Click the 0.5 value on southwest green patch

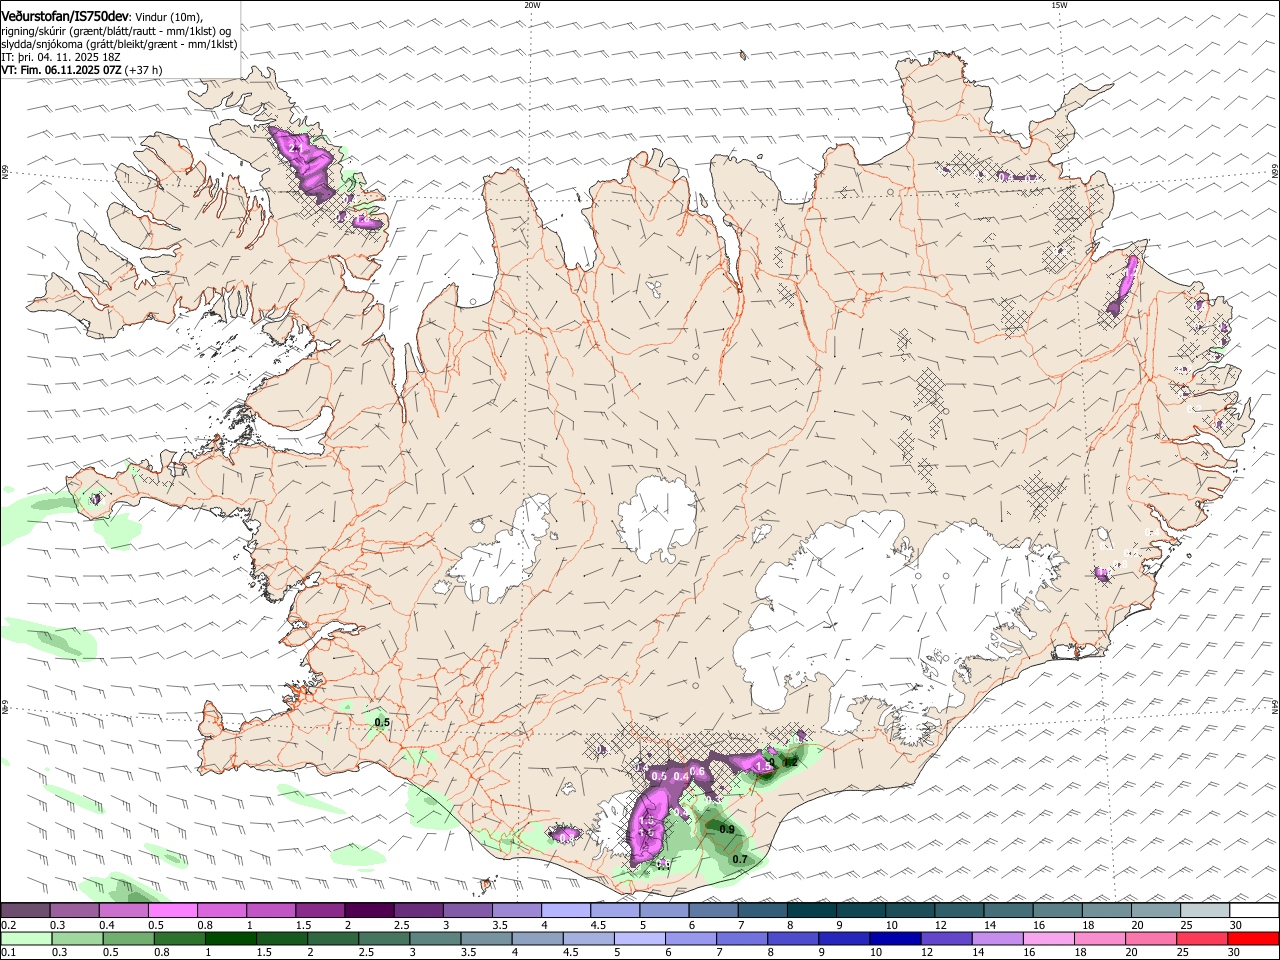tap(382, 721)
